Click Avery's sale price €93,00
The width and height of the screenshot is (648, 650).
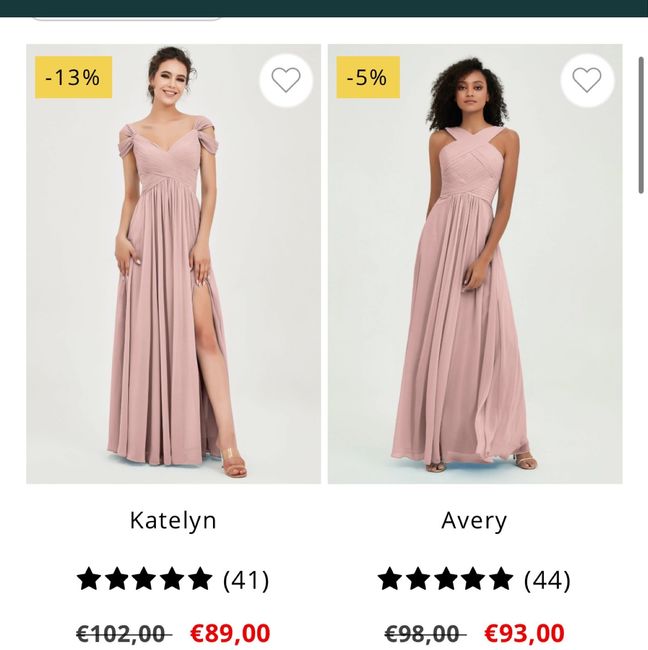(x=524, y=634)
